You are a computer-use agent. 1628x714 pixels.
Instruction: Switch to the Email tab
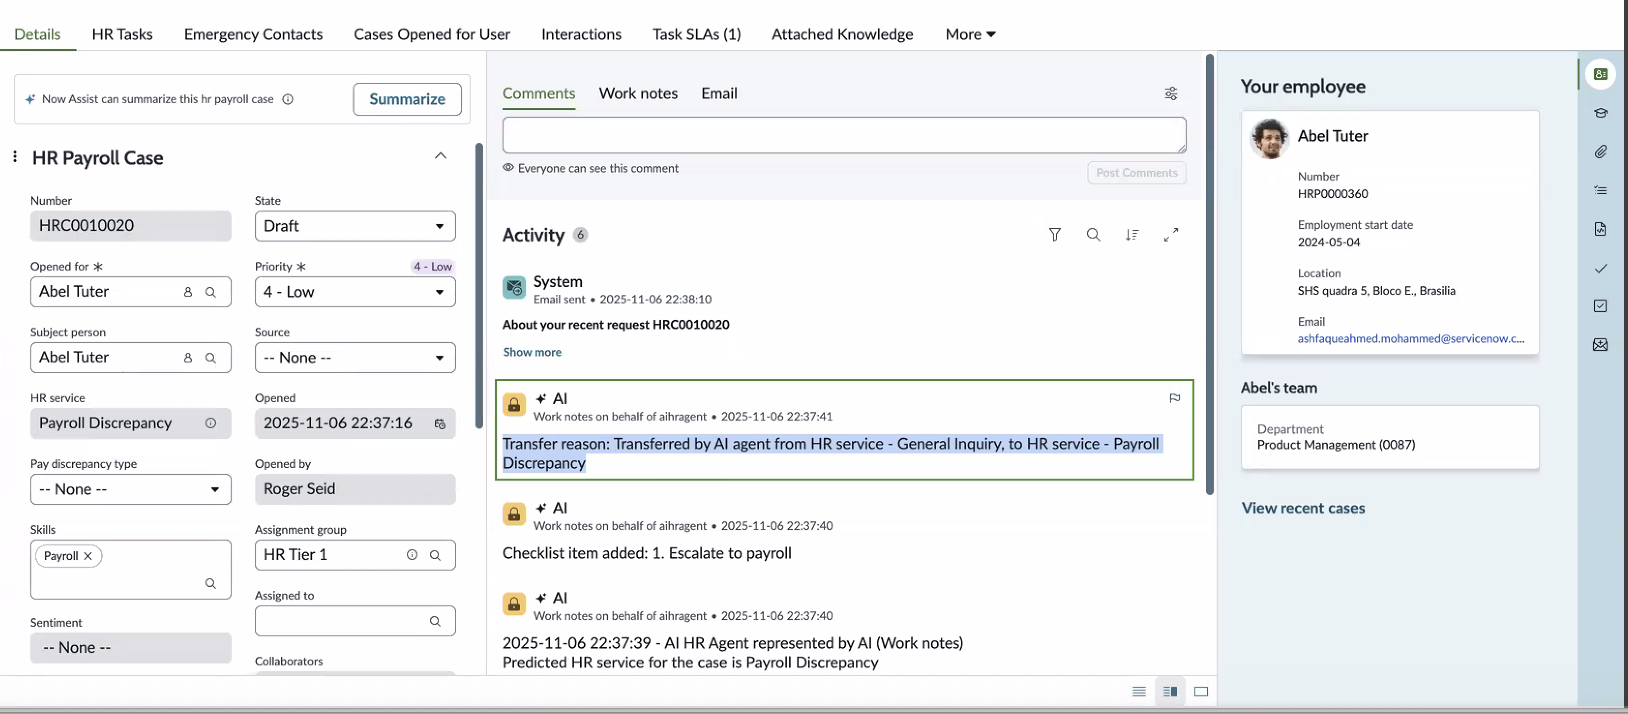[x=719, y=93]
